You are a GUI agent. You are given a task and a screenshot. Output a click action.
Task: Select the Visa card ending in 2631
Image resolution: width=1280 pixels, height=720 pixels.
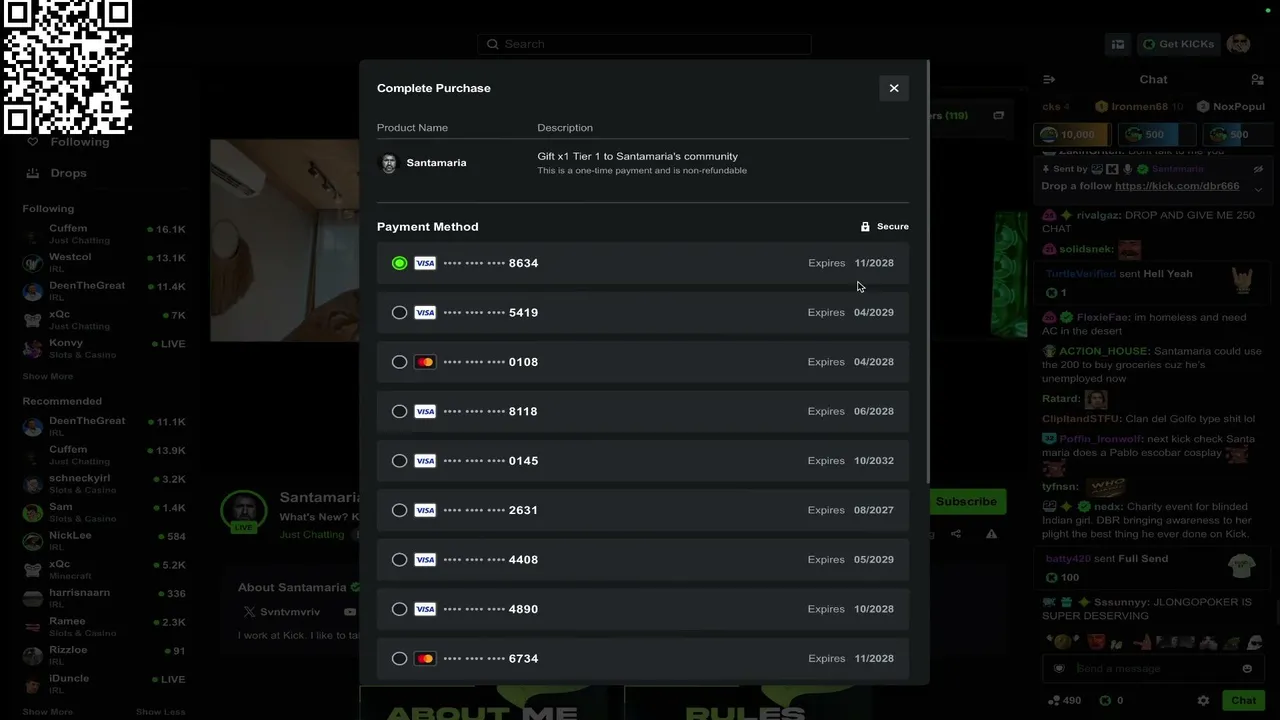coord(643,510)
